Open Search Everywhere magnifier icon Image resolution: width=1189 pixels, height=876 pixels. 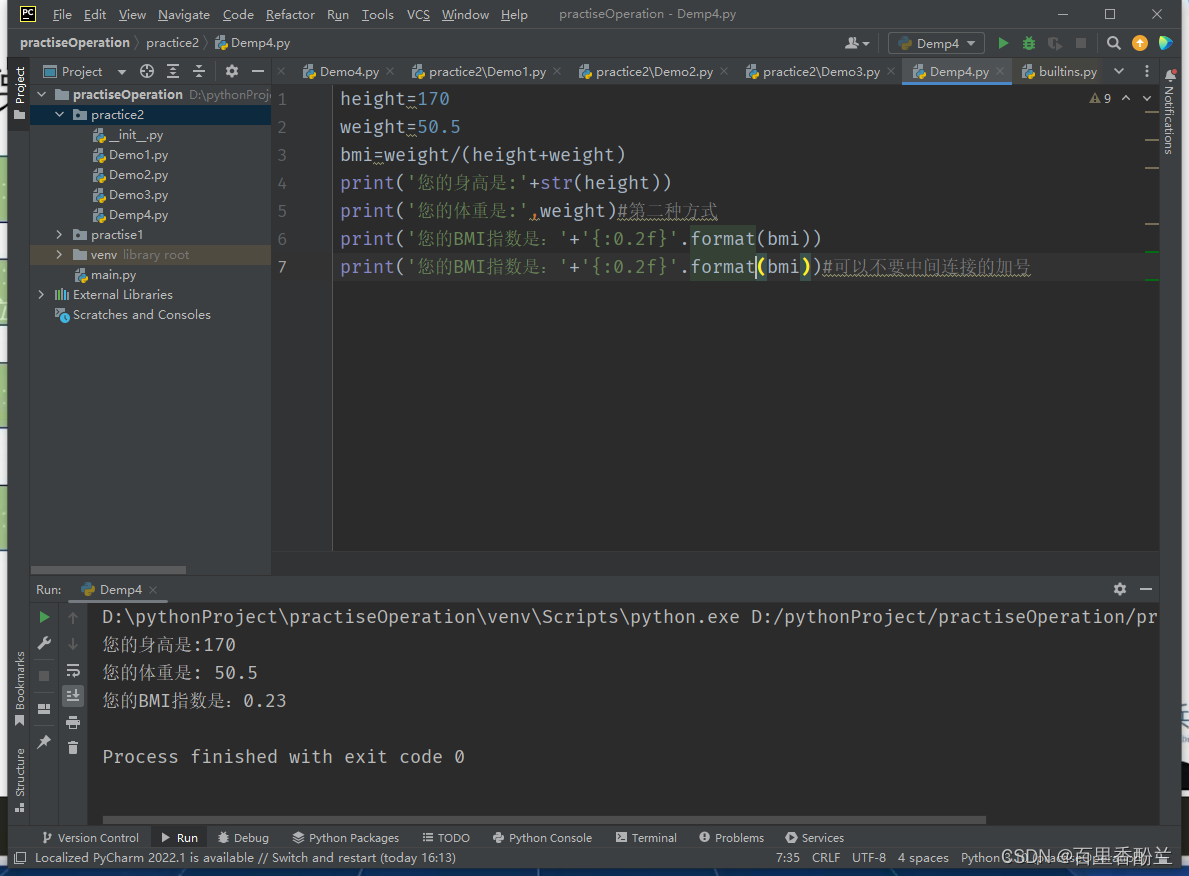[x=1113, y=43]
